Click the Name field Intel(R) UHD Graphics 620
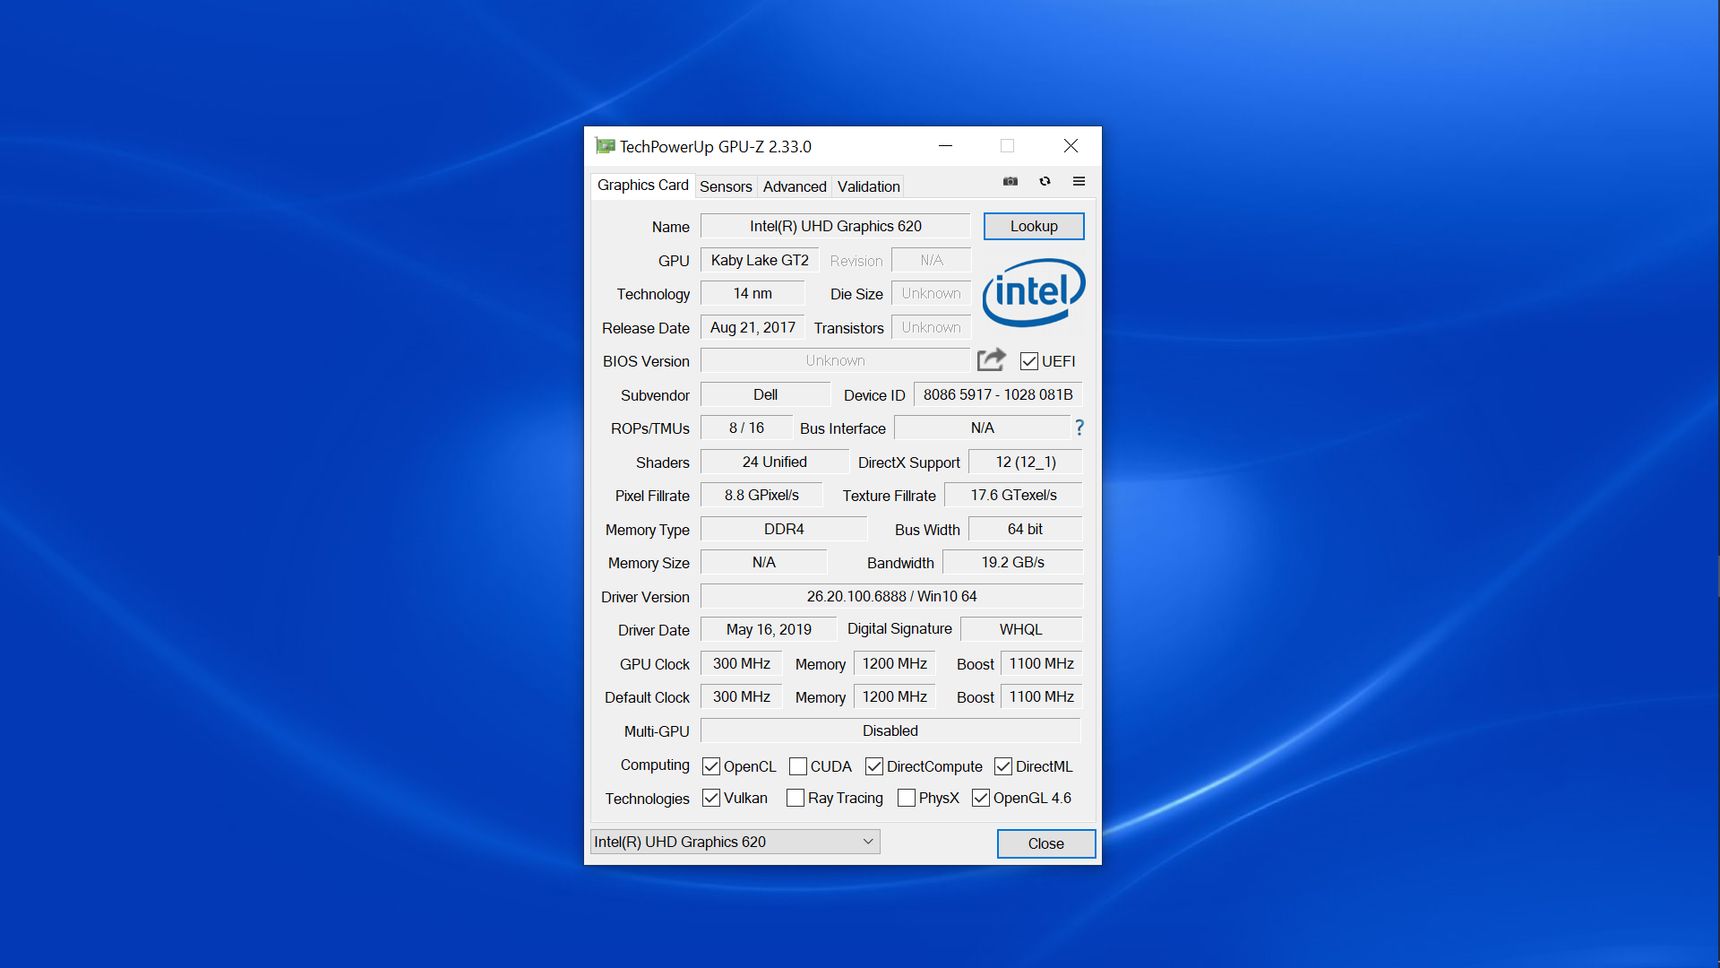 836,226
